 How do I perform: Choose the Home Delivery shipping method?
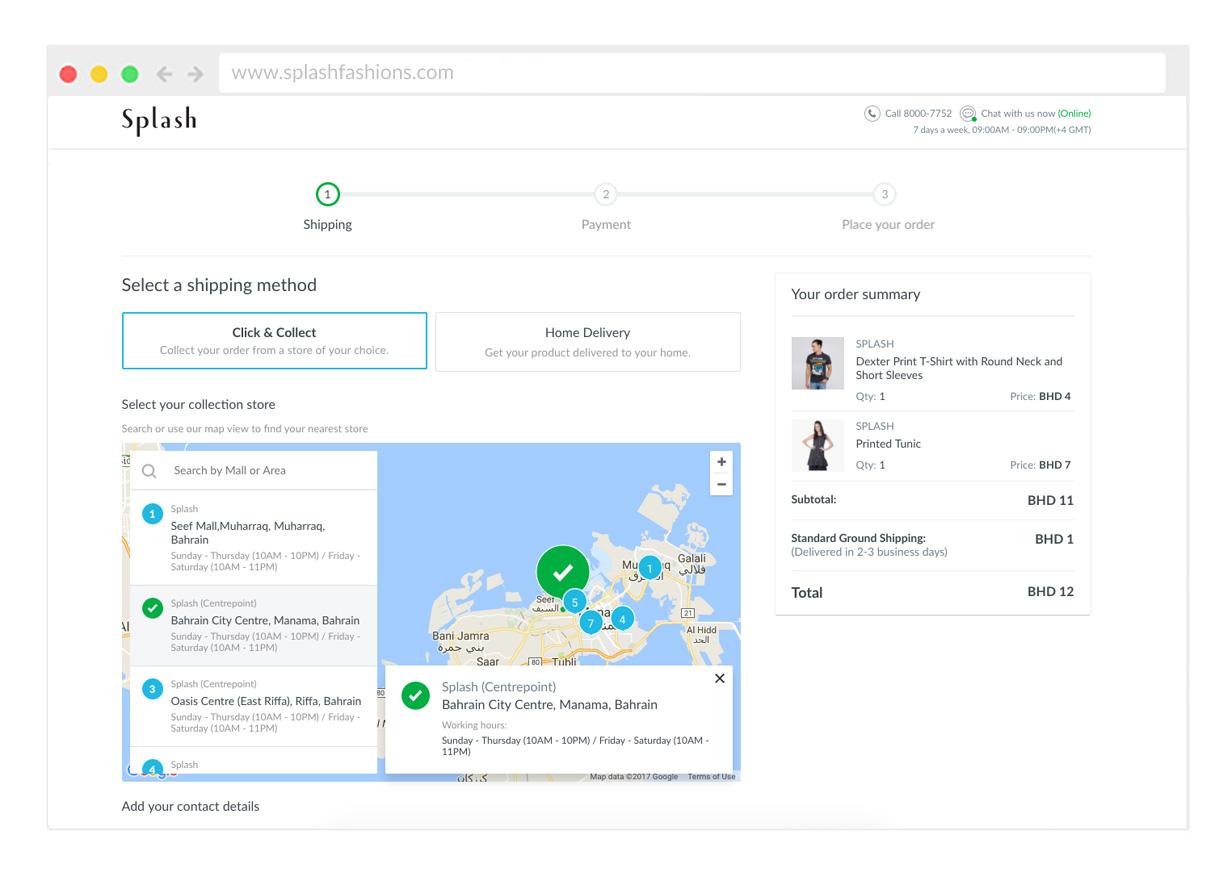tap(588, 341)
